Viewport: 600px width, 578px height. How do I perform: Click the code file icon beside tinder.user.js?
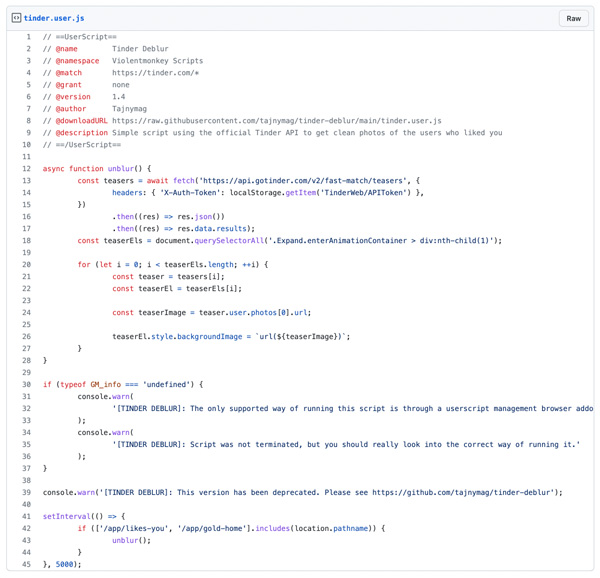pos(16,18)
